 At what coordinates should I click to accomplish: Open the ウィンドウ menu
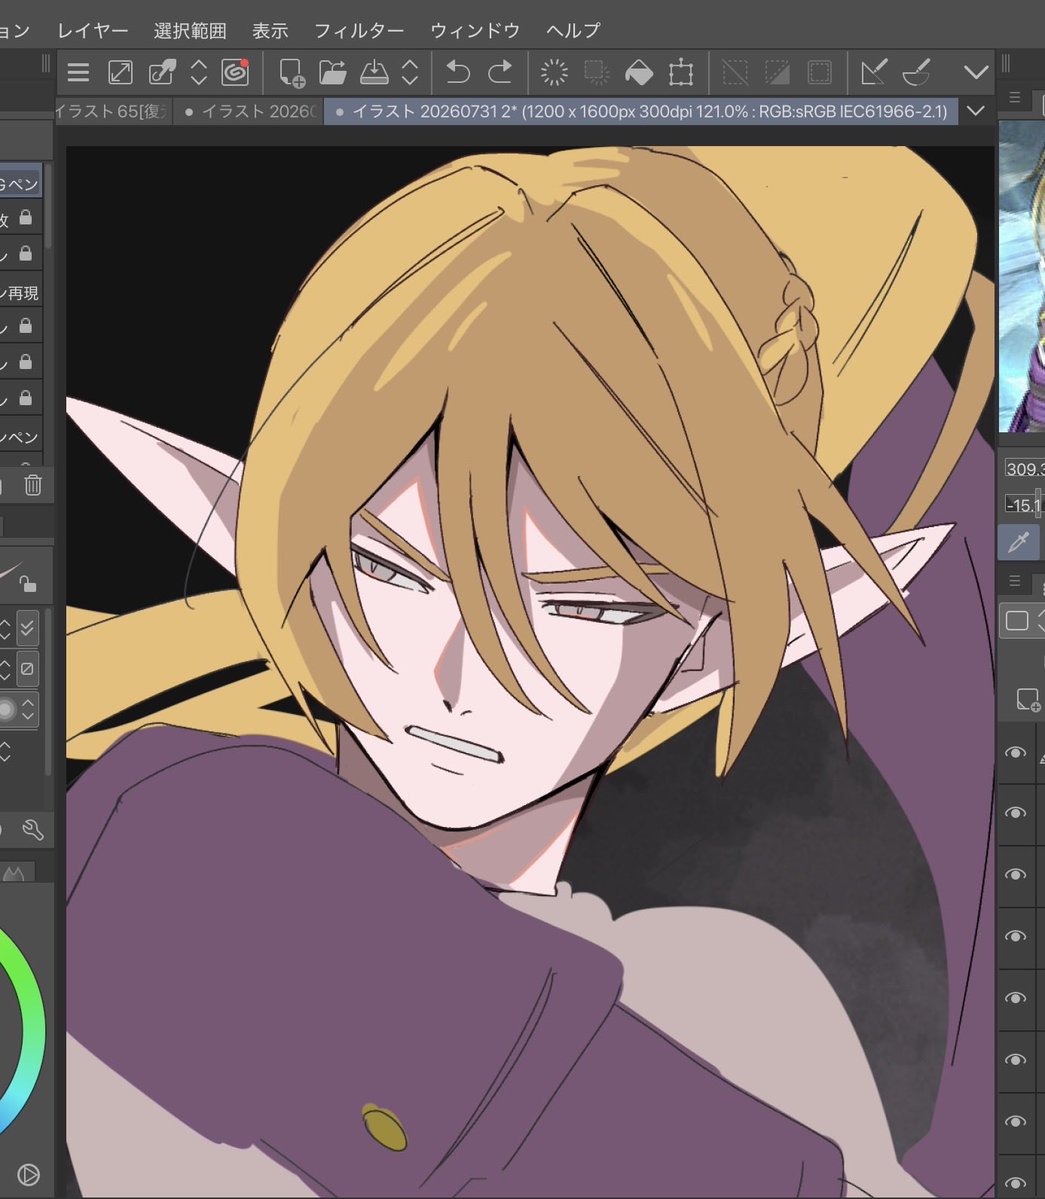point(475,31)
